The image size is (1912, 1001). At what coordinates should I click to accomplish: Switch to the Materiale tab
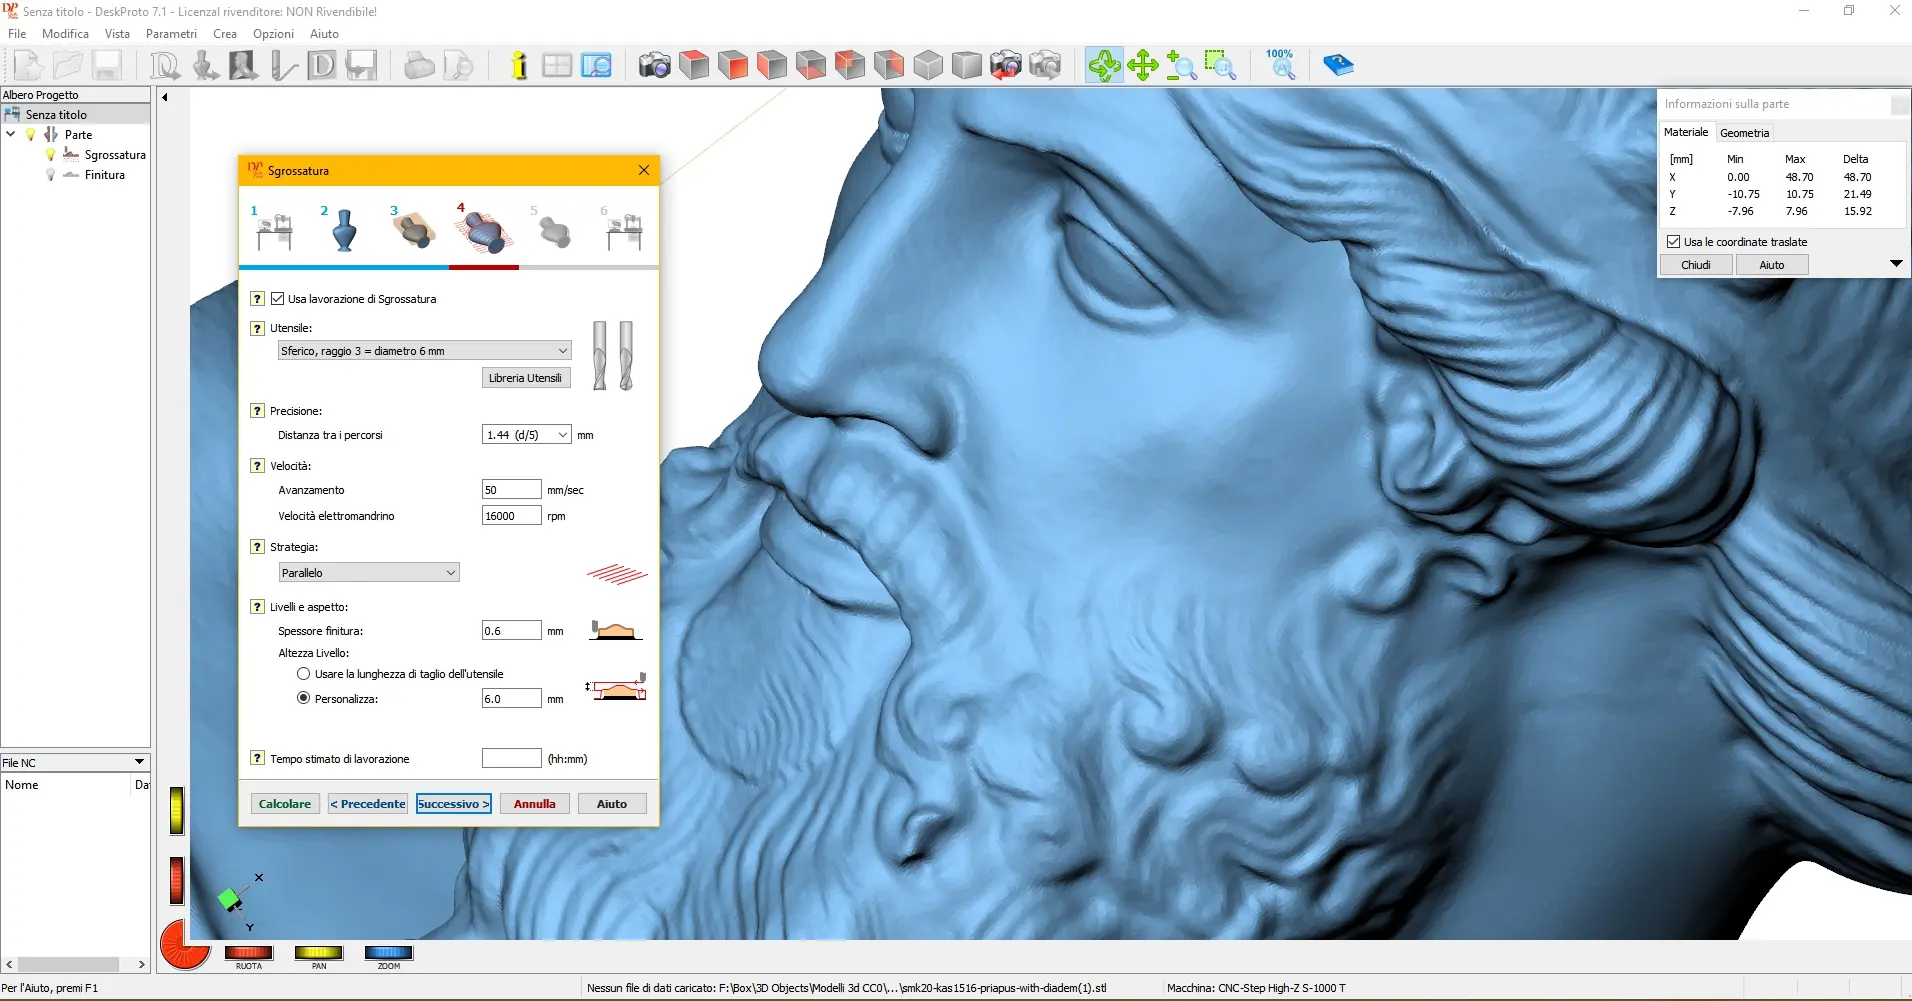coord(1686,132)
